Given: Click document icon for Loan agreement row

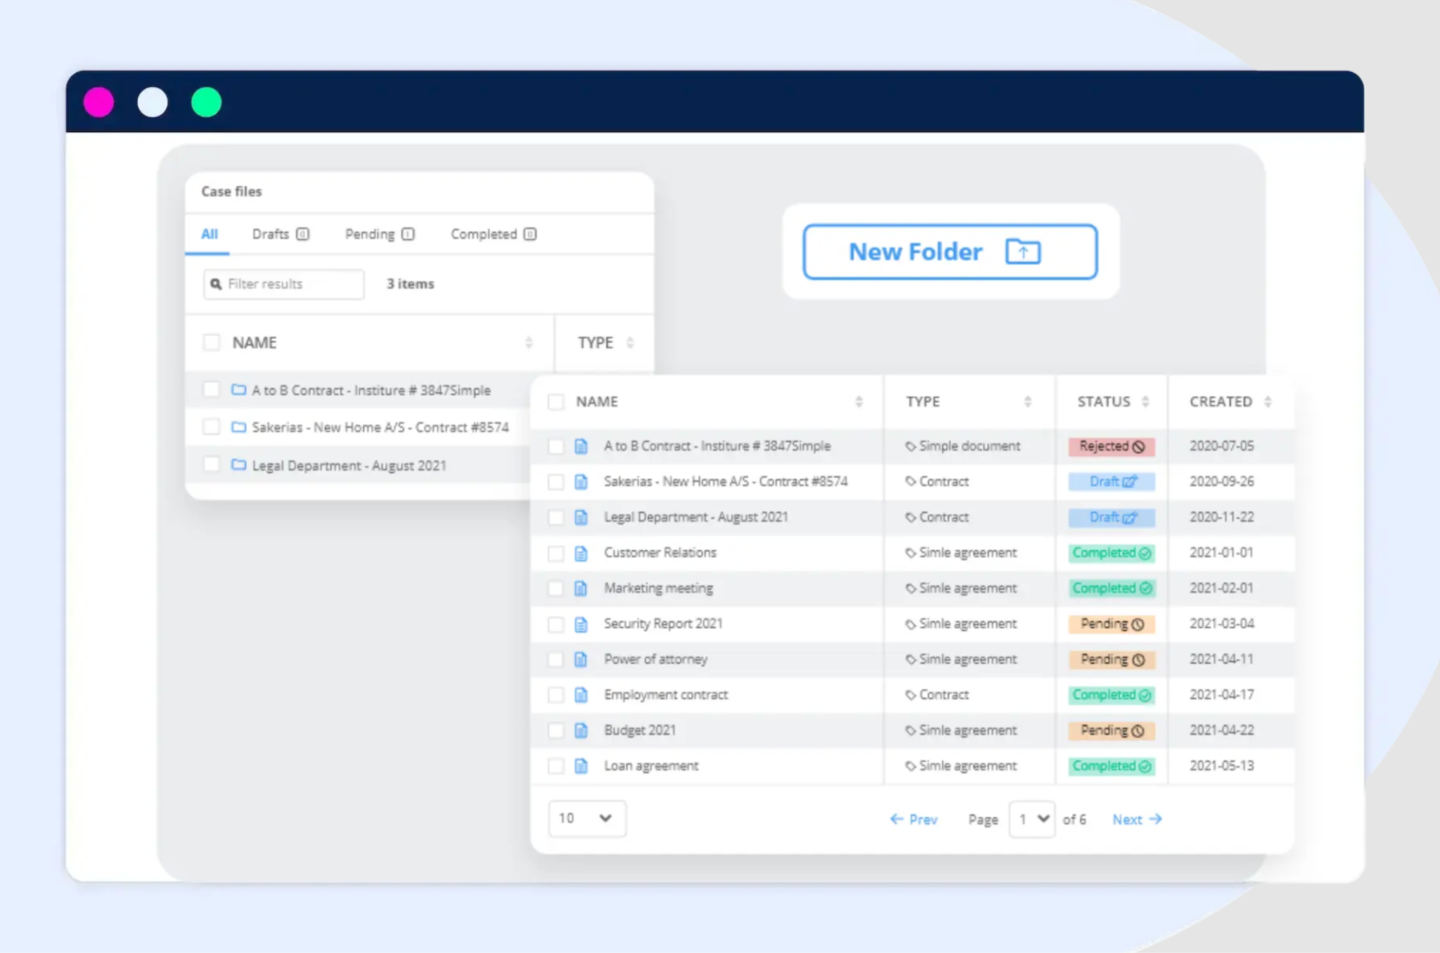Looking at the screenshot, I should tap(581, 766).
